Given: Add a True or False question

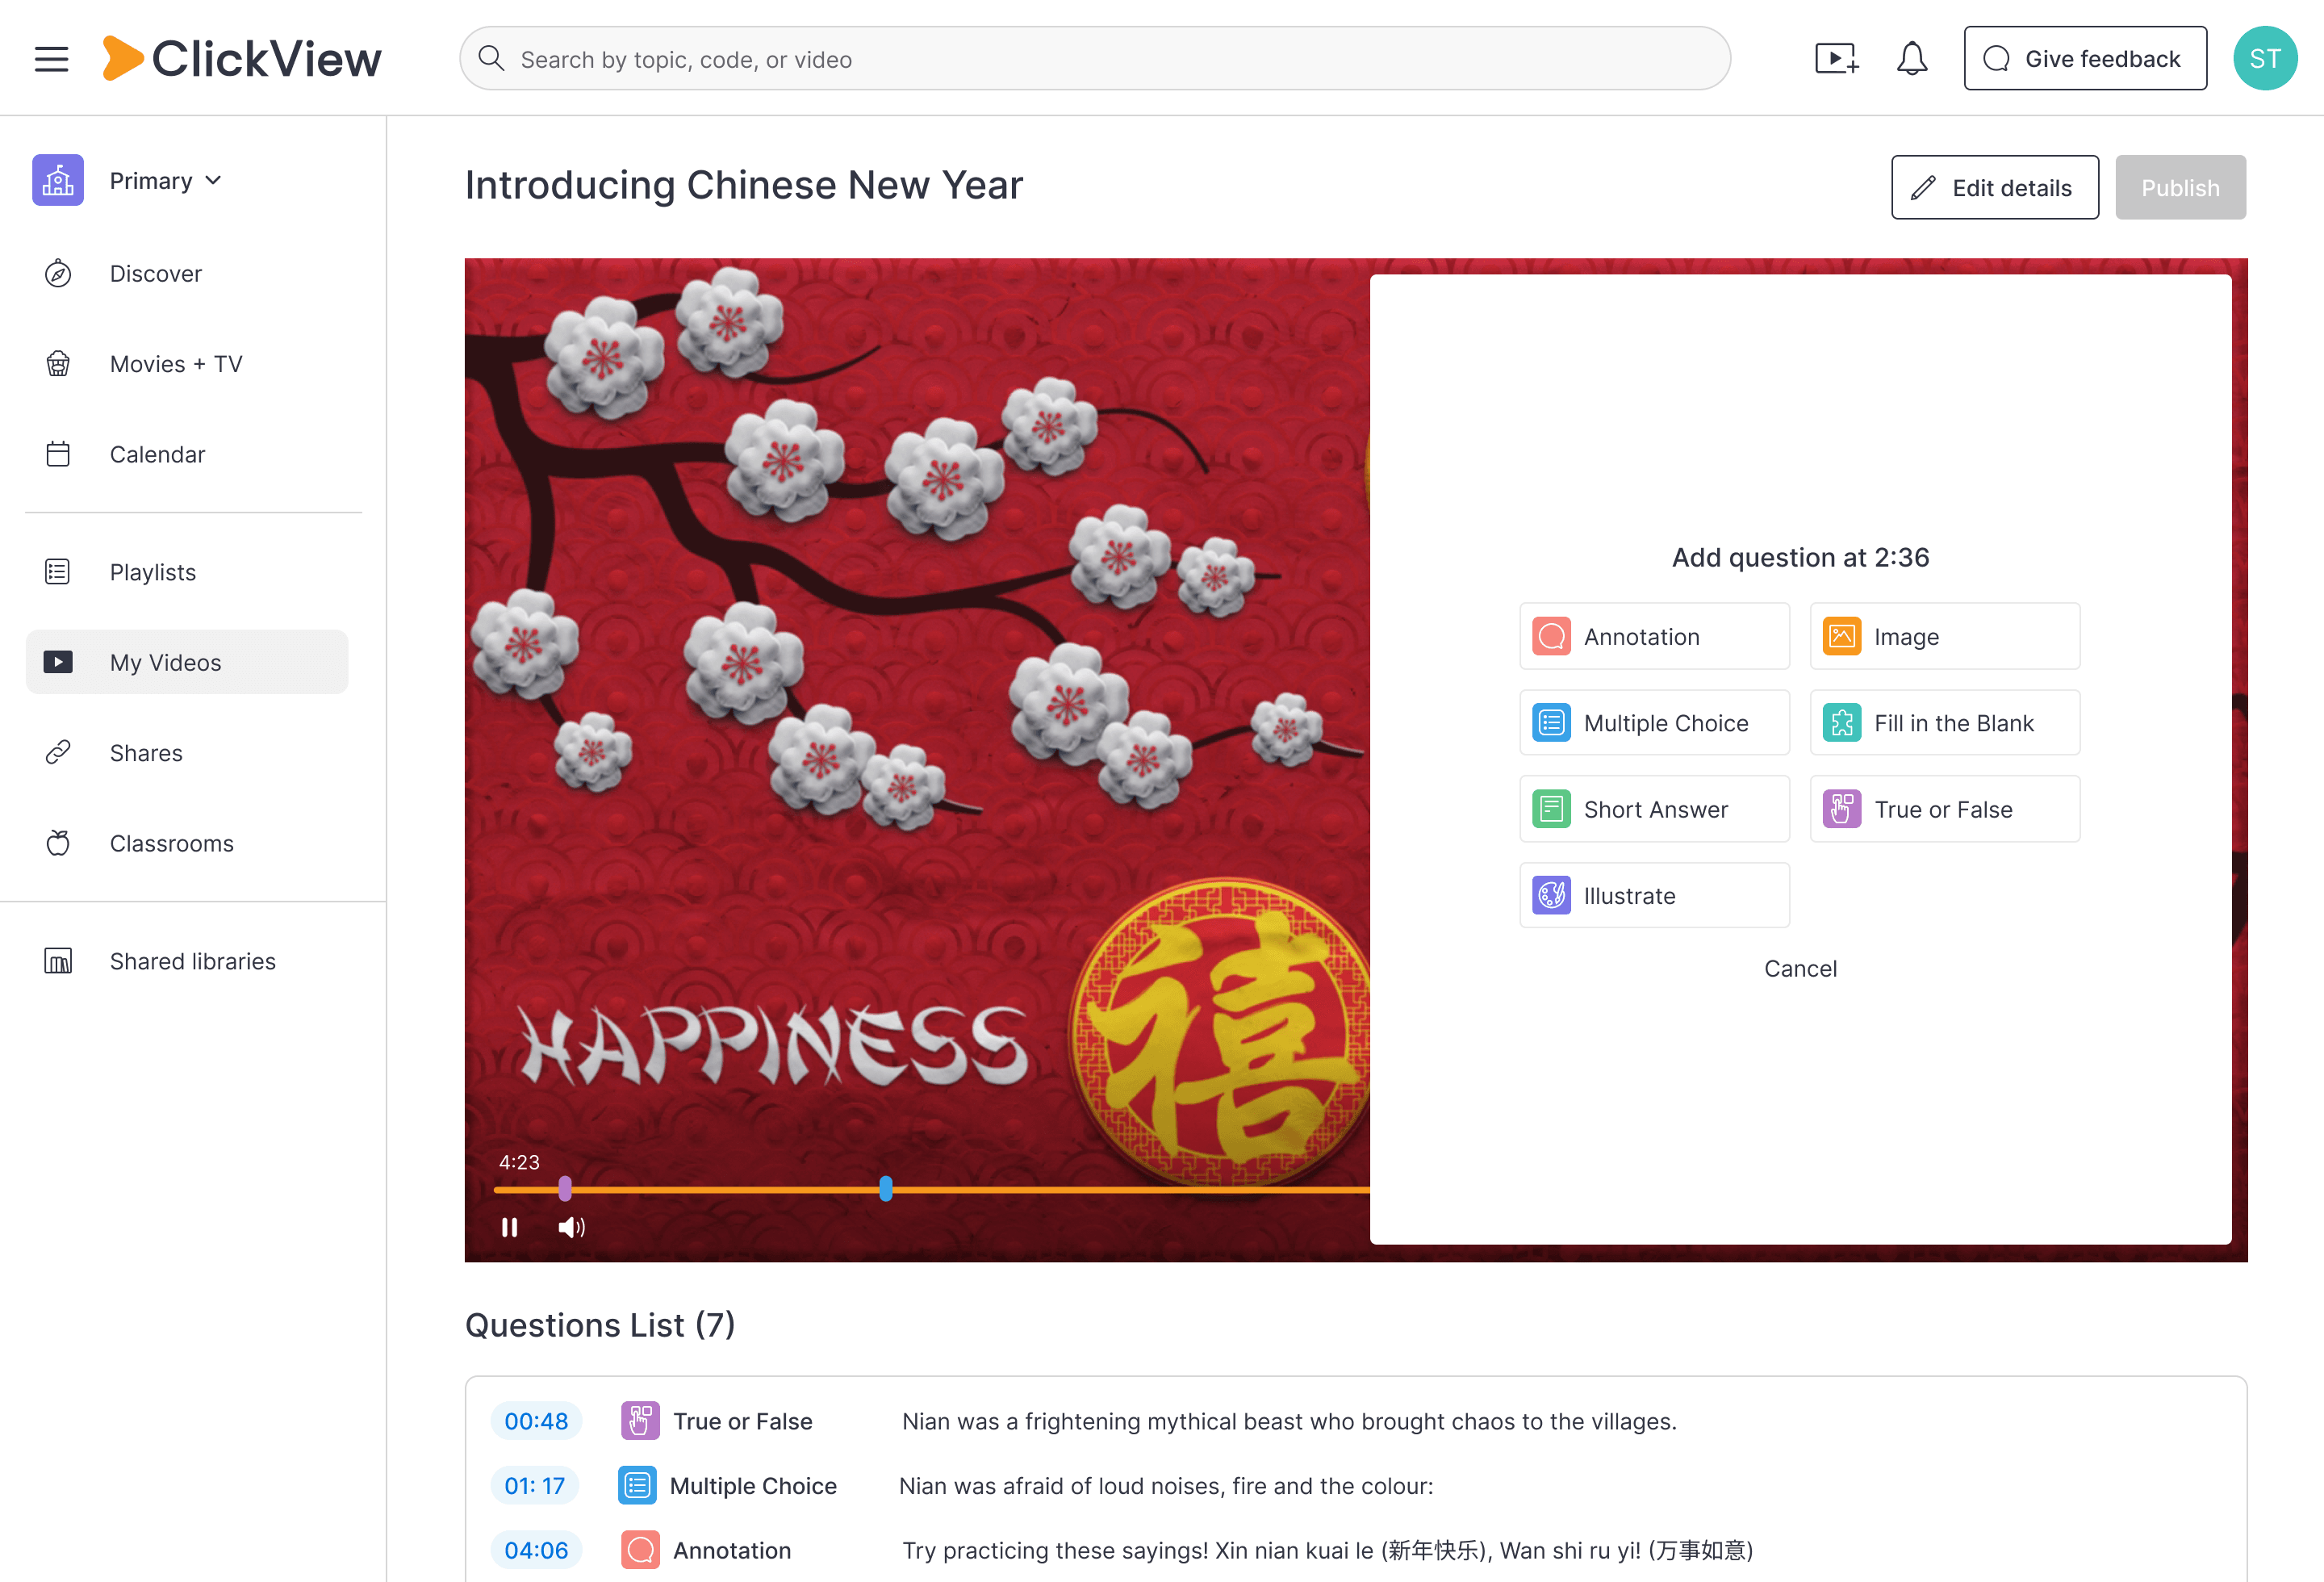Looking at the screenshot, I should pos(1945,810).
